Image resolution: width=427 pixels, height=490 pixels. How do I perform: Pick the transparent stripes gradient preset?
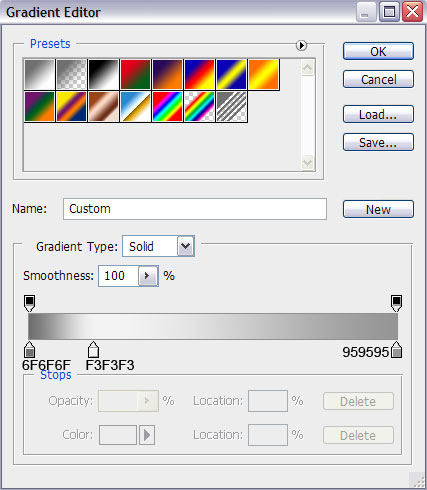click(231, 107)
